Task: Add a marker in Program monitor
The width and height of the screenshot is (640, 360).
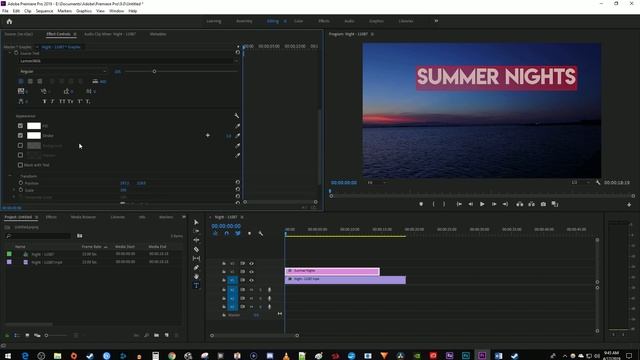Action: click(421, 204)
